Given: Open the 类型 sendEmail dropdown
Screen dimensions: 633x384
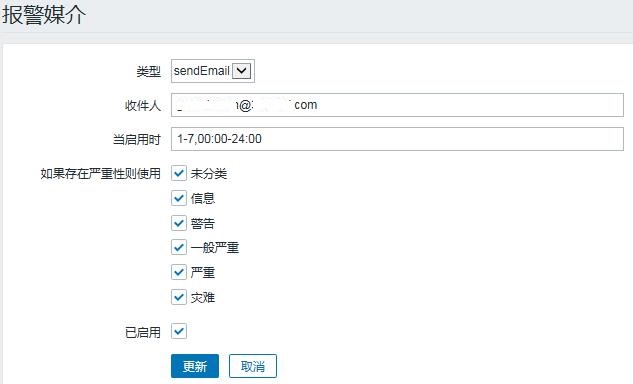Looking at the screenshot, I should (213, 71).
